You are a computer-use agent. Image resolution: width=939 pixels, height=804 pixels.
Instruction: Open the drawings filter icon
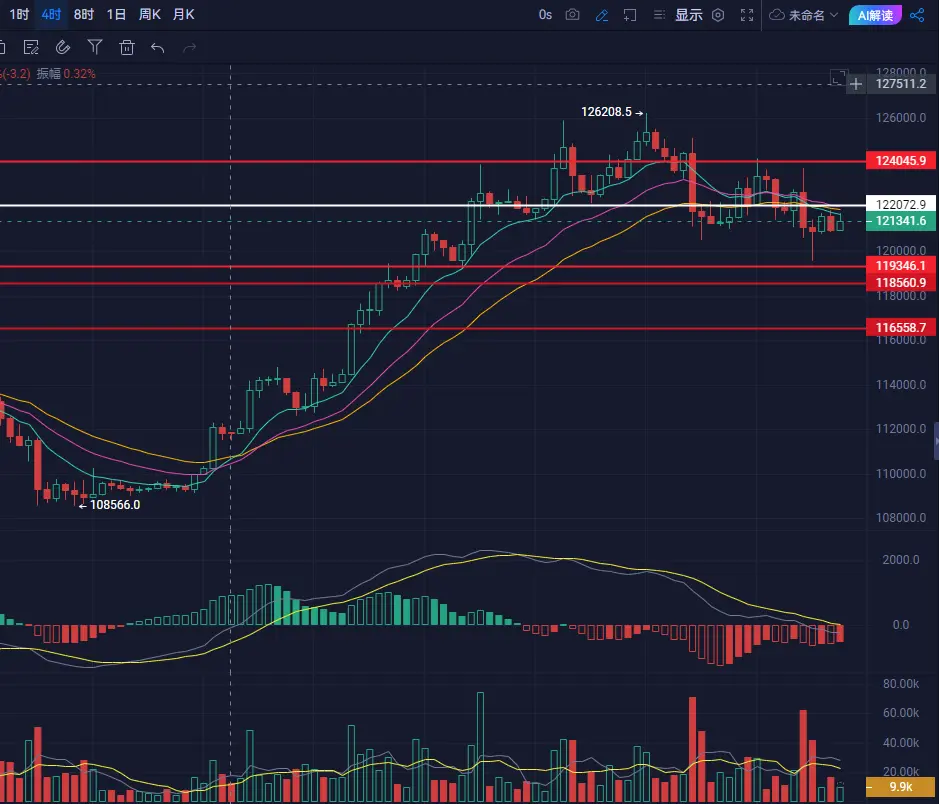point(95,47)
